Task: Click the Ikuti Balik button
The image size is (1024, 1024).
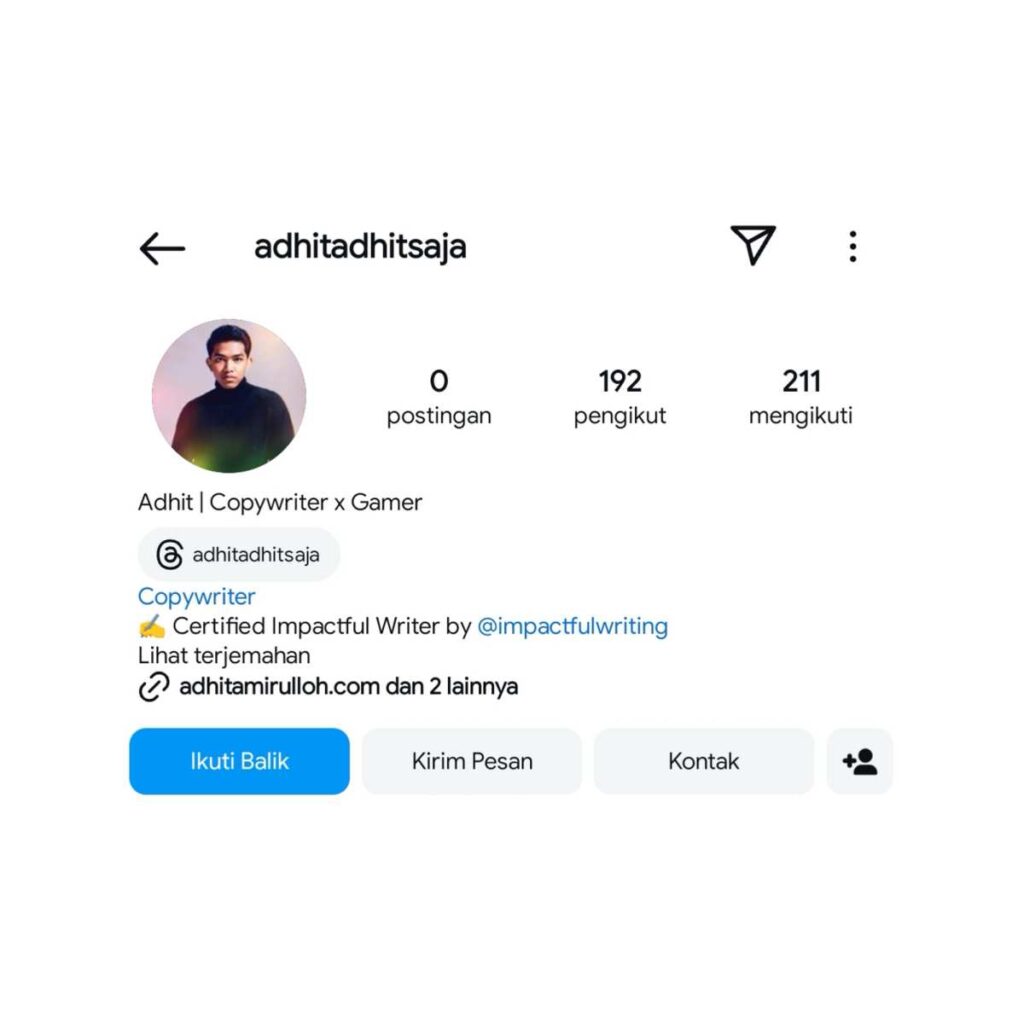Action: 240,761
